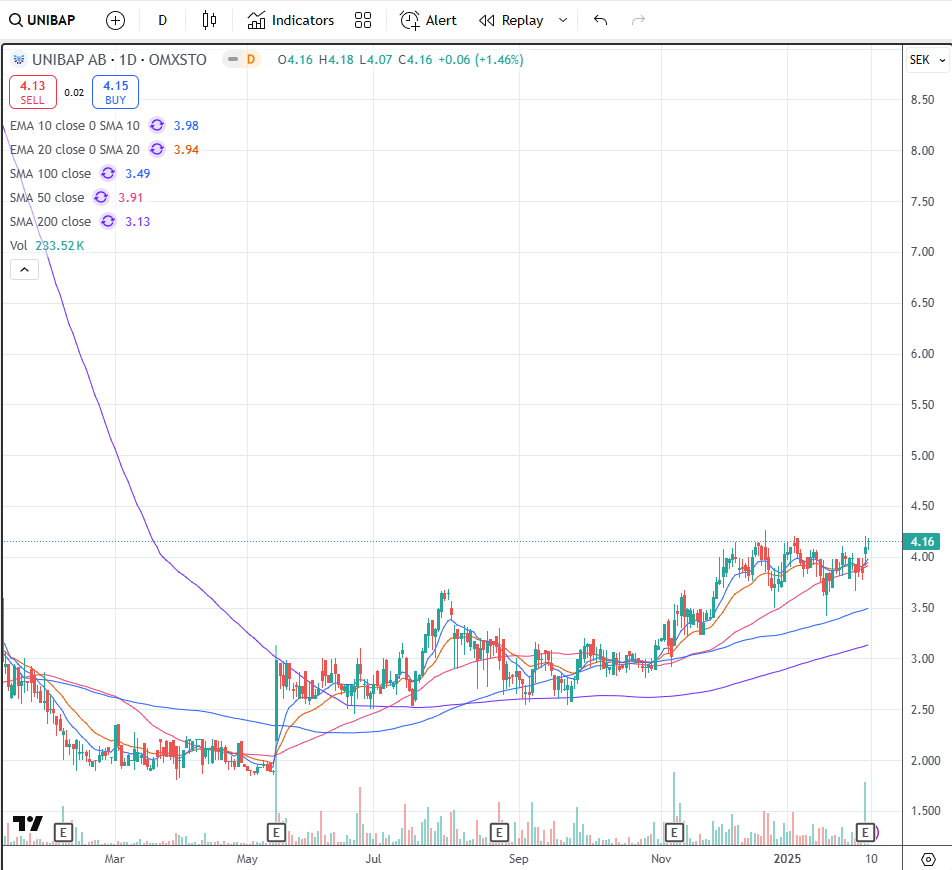Viewport: 952px width, 870px height.
Task: Collapse the indicator legend with chevron
Action: [x=24, y=269]
